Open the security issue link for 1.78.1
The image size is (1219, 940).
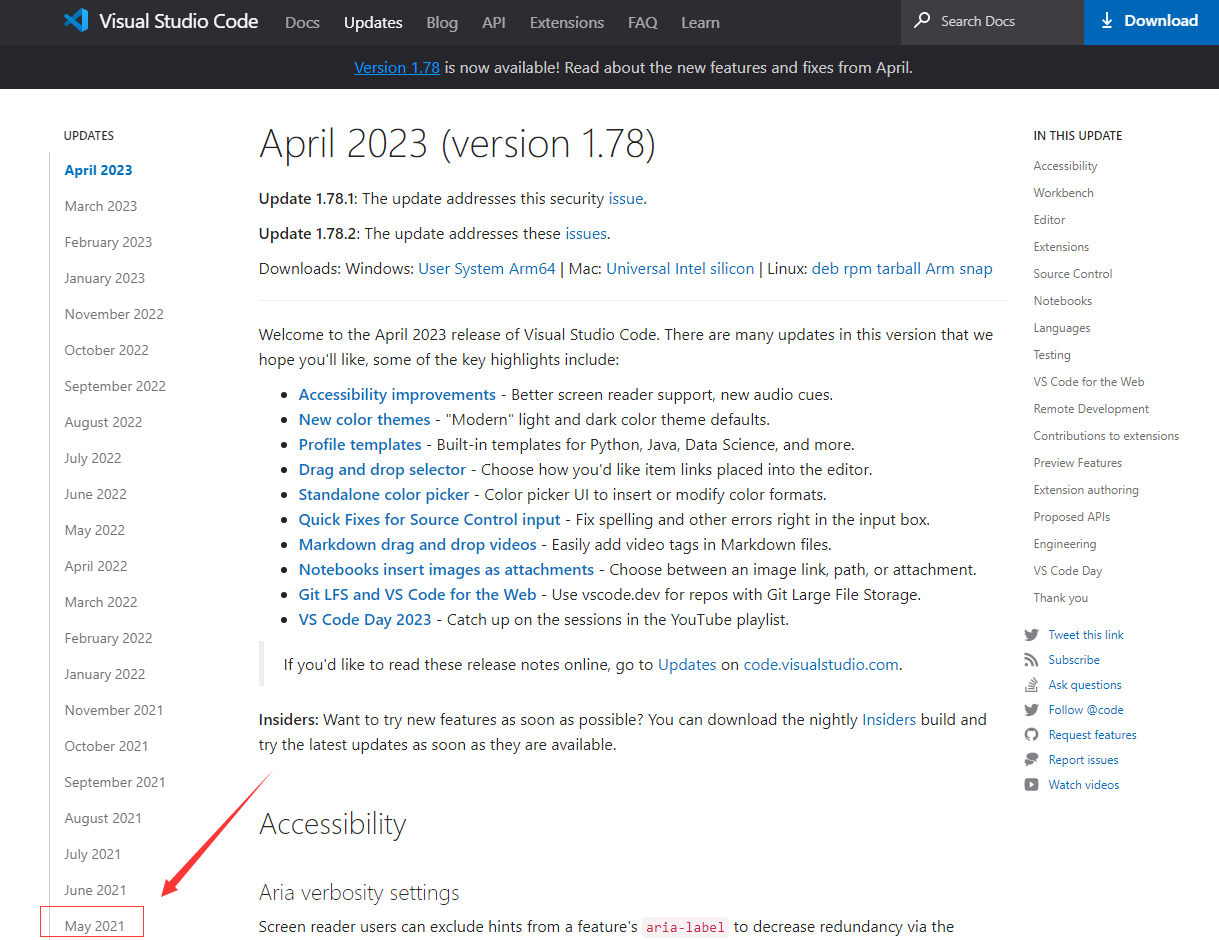click(x=626, y=198)
